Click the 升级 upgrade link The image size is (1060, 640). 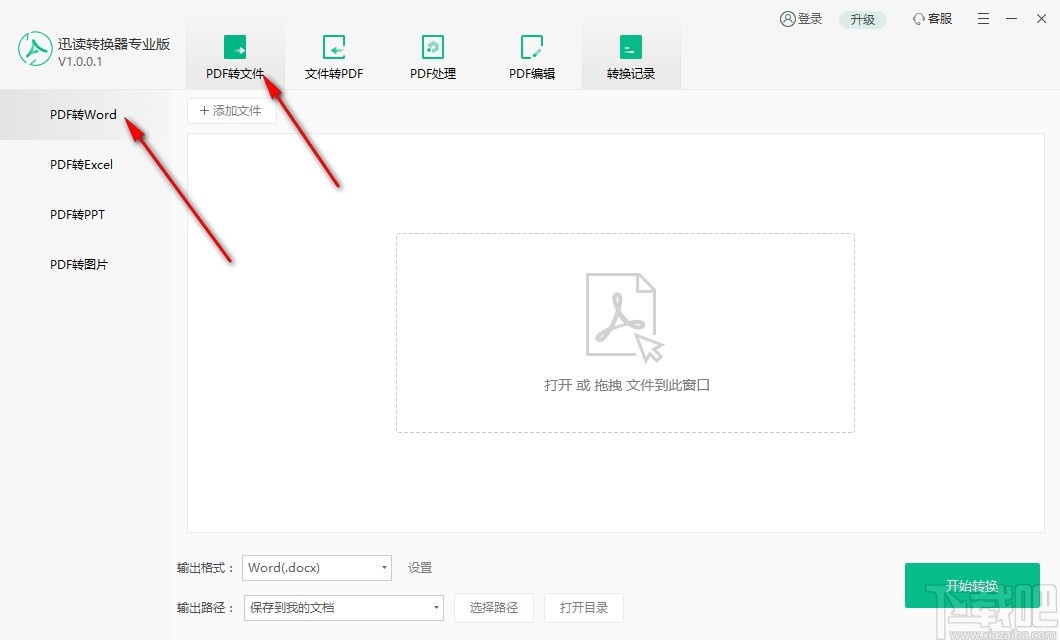point(862,18)
